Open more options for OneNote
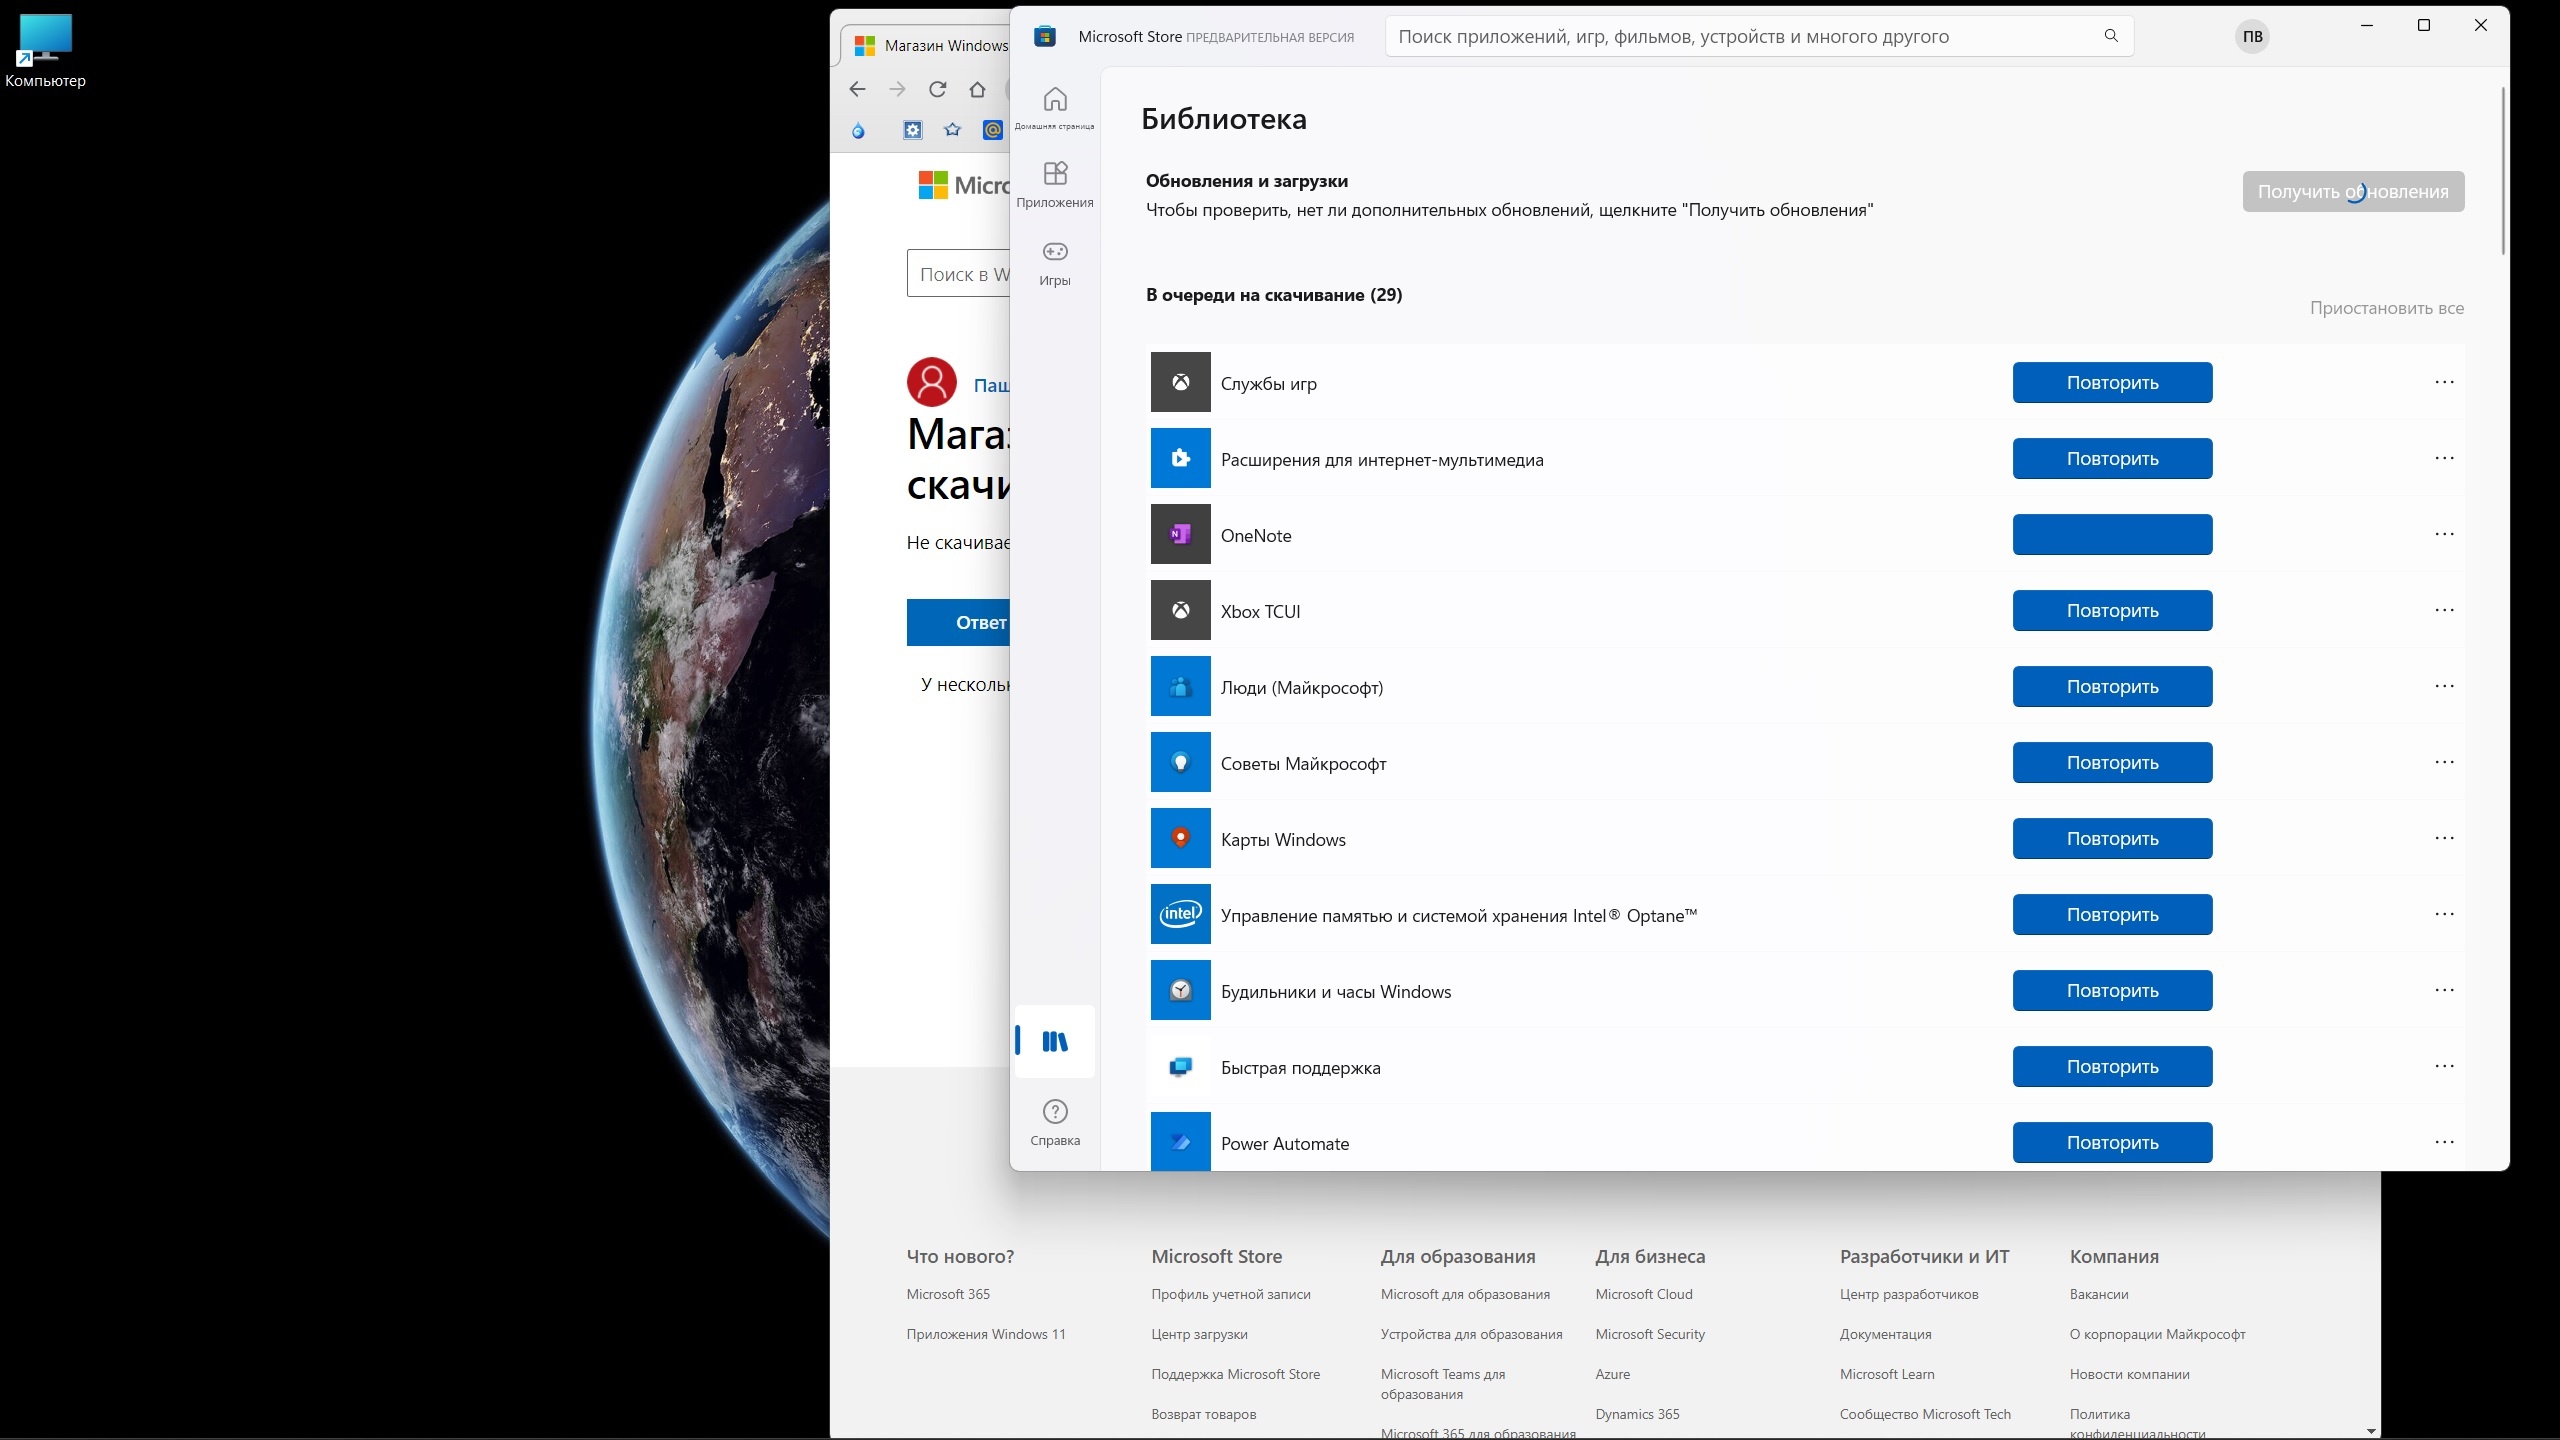 pos(2444,534)
